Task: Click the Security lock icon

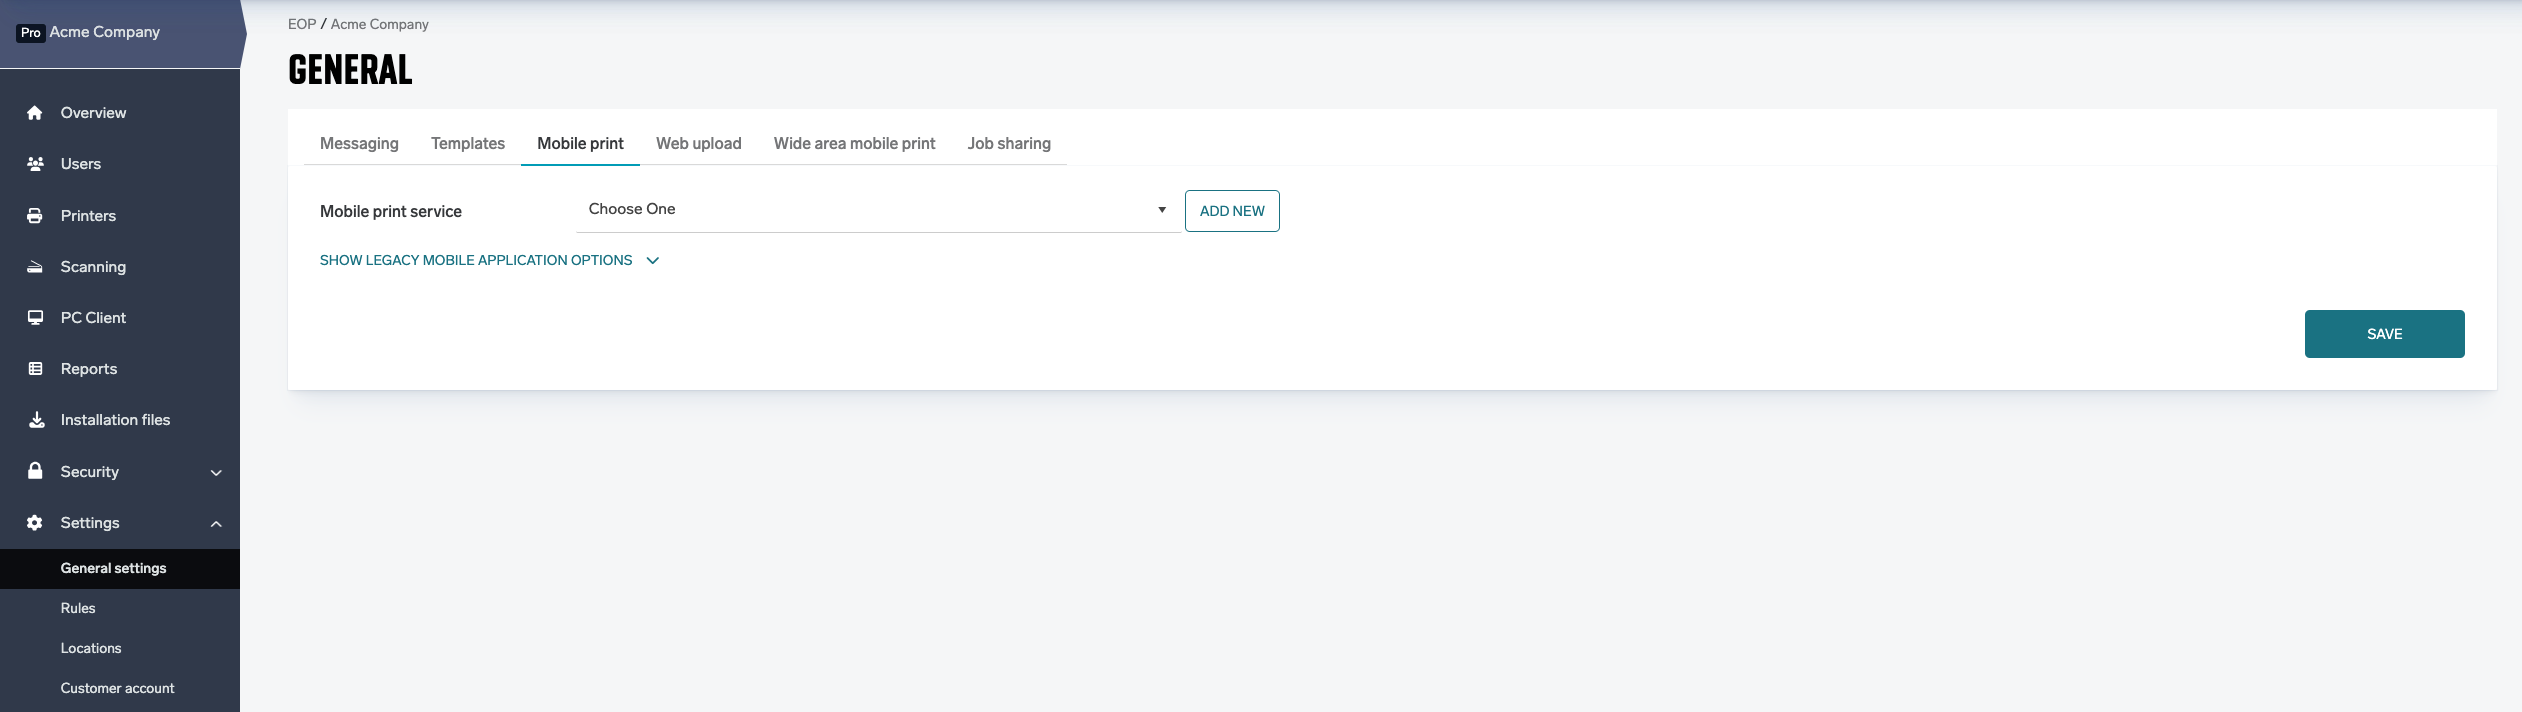Action: pos(35,471)
